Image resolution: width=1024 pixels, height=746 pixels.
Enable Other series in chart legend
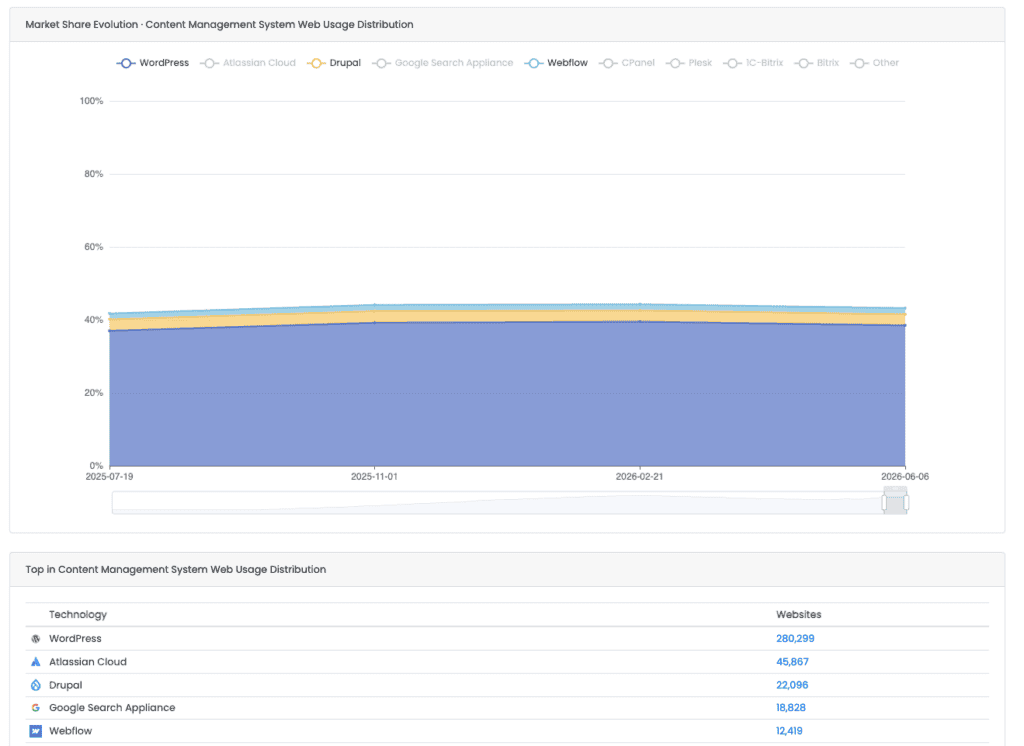pyautogui.click(x=874, y=63)
